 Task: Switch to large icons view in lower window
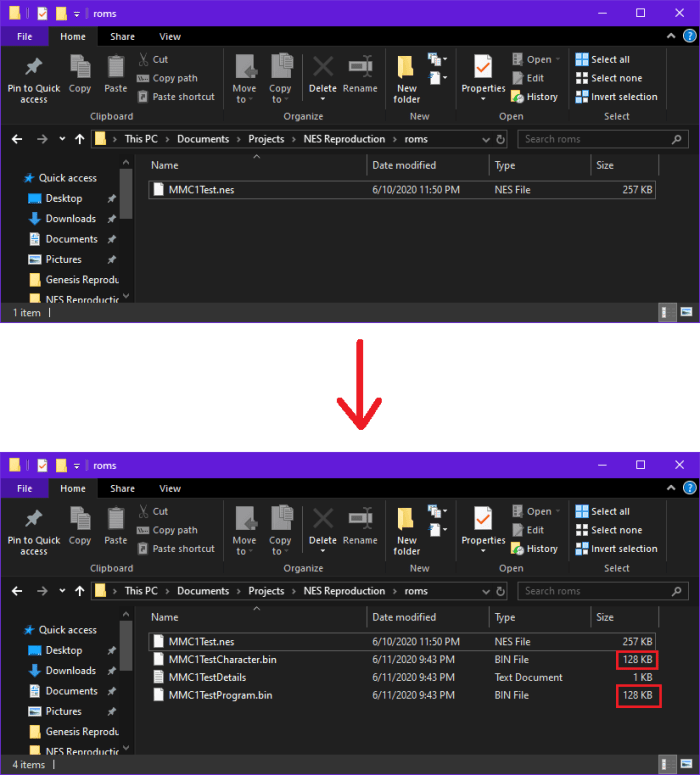[x=687, y=765]
